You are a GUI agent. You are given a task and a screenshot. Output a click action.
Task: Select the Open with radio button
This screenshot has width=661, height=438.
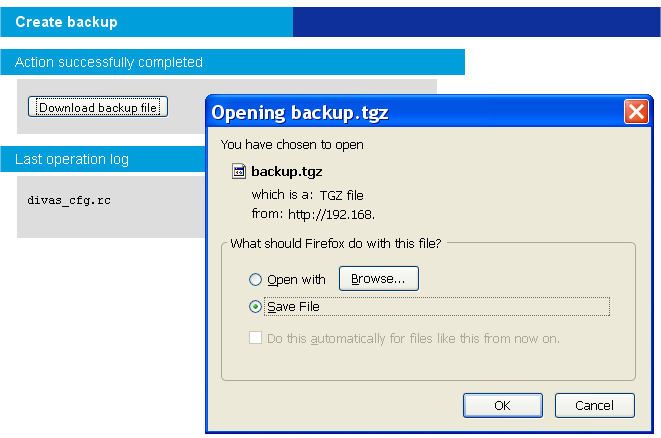click(255, 280)
